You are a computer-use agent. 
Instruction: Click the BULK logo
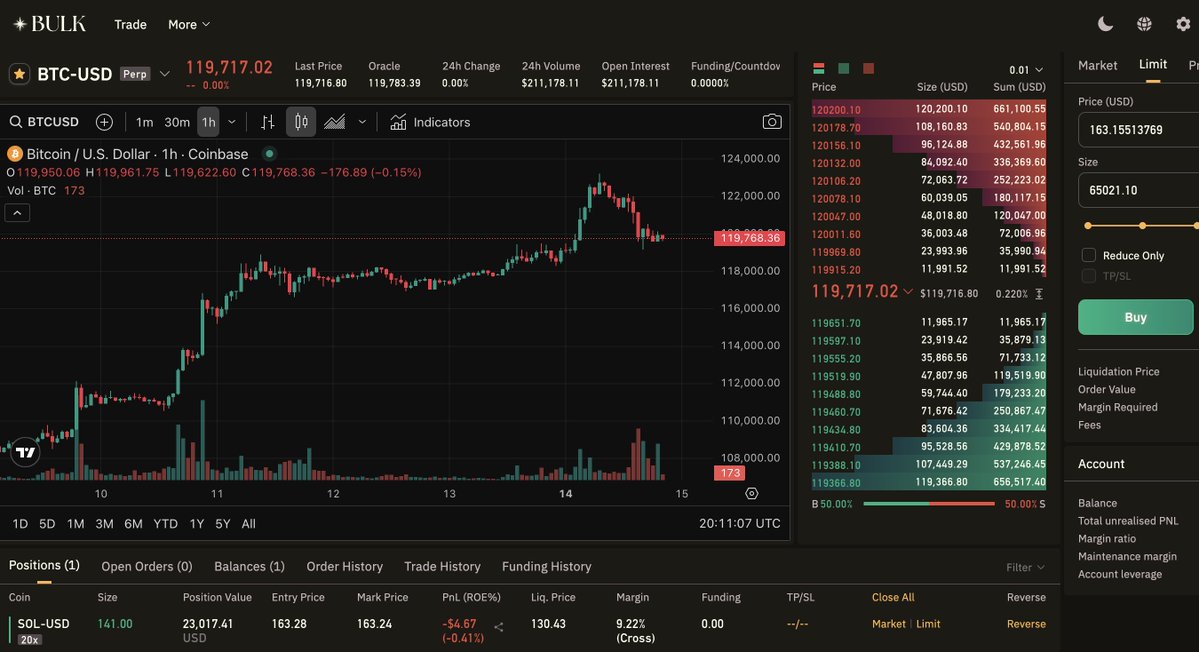tap(50, 24)
